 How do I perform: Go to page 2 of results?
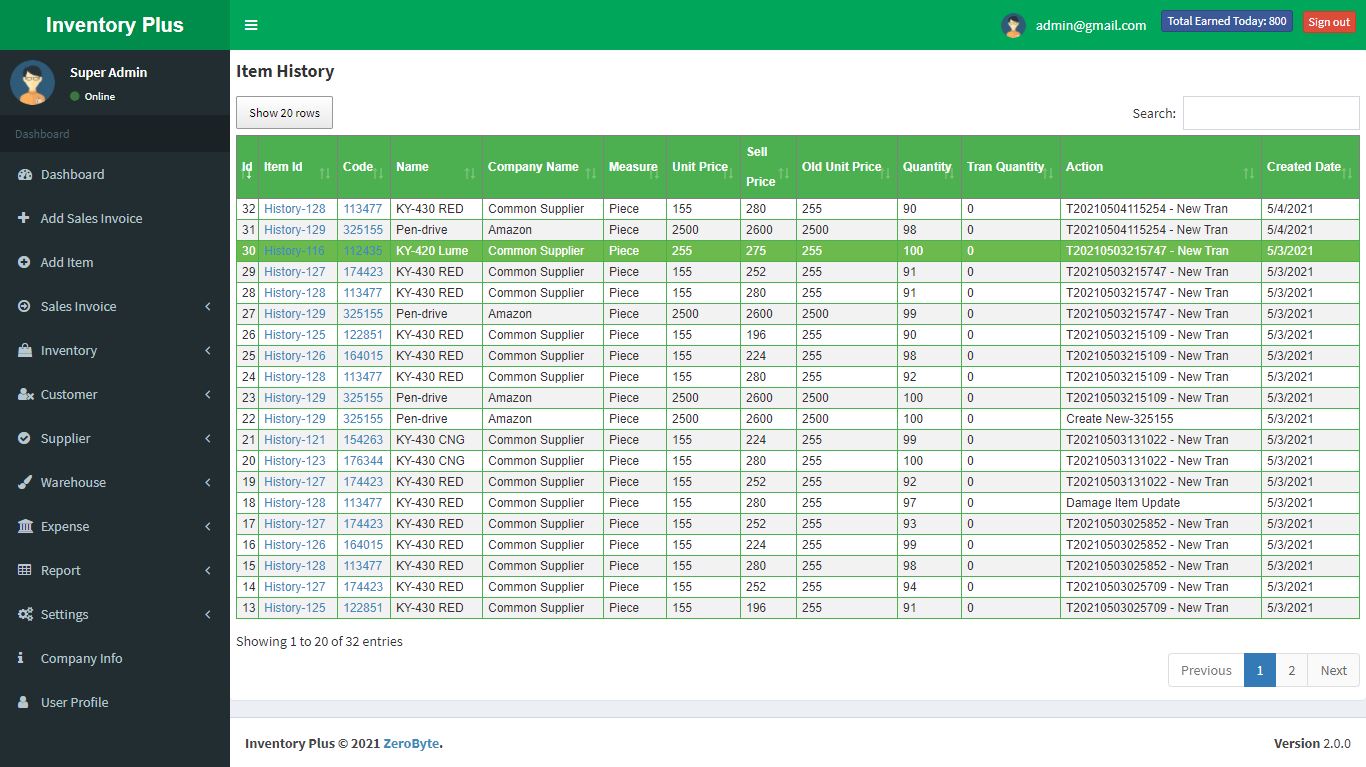[x=1291, y=670]
